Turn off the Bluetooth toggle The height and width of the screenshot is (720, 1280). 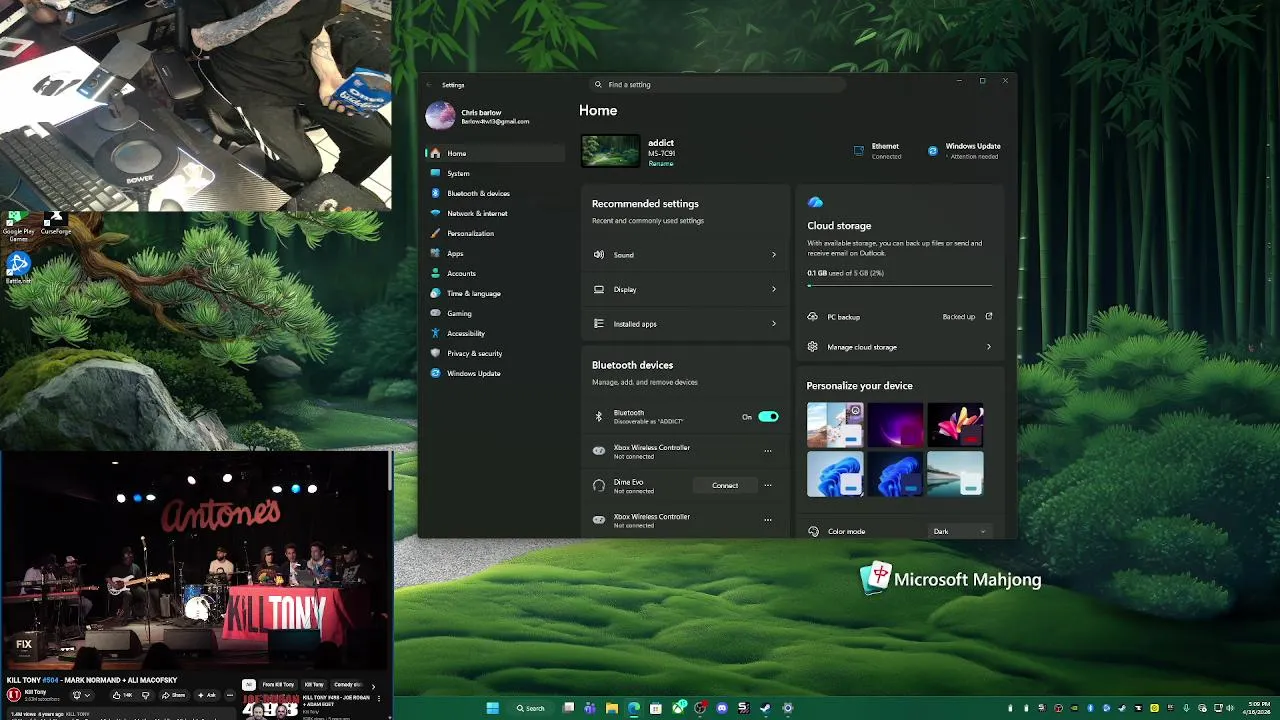(x=768, y=416)
